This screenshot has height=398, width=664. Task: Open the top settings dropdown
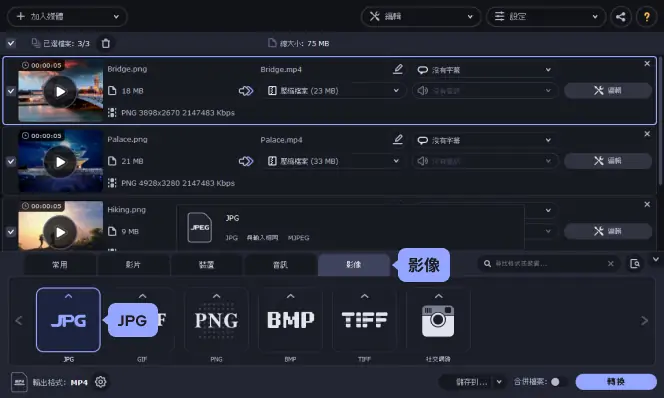pyautogui.click(x=546, y=17)
